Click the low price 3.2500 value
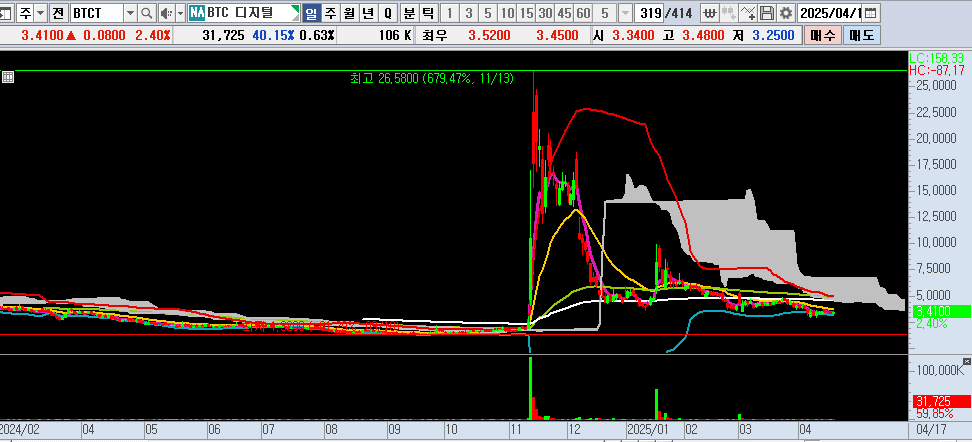Screen dimensions: 972x442 (773, 35)
